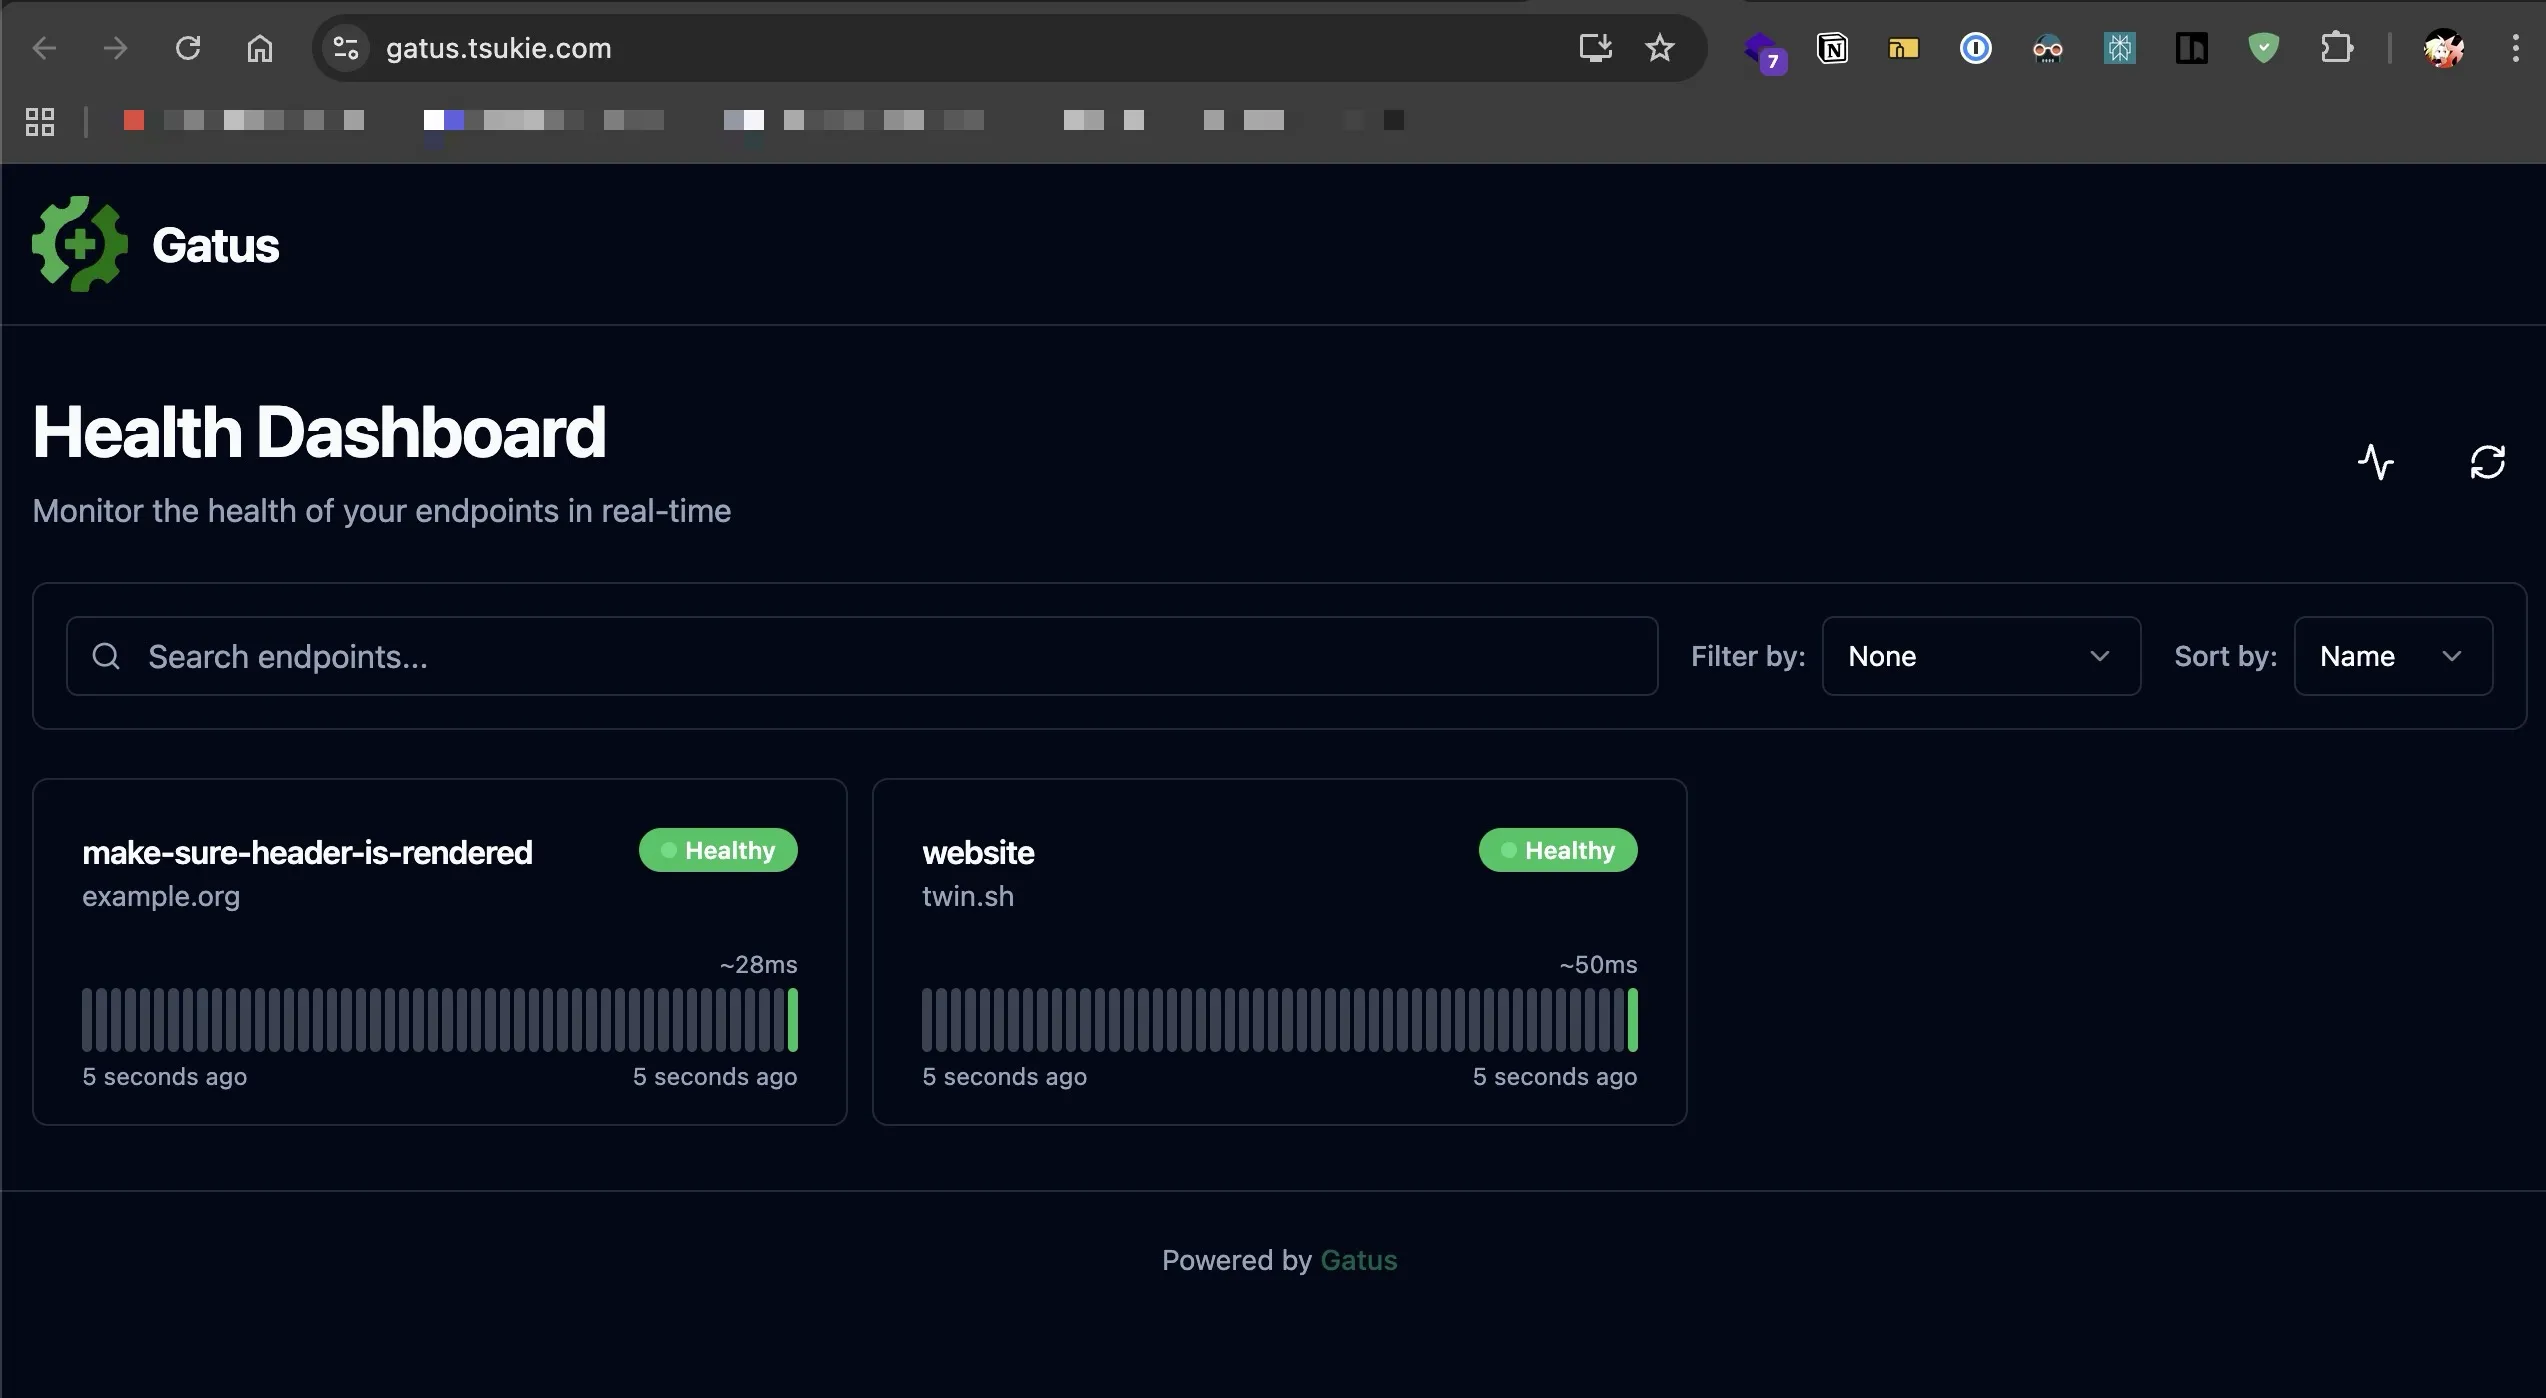
Task: Open the website endpoint card title
Action: click(978, 853)
